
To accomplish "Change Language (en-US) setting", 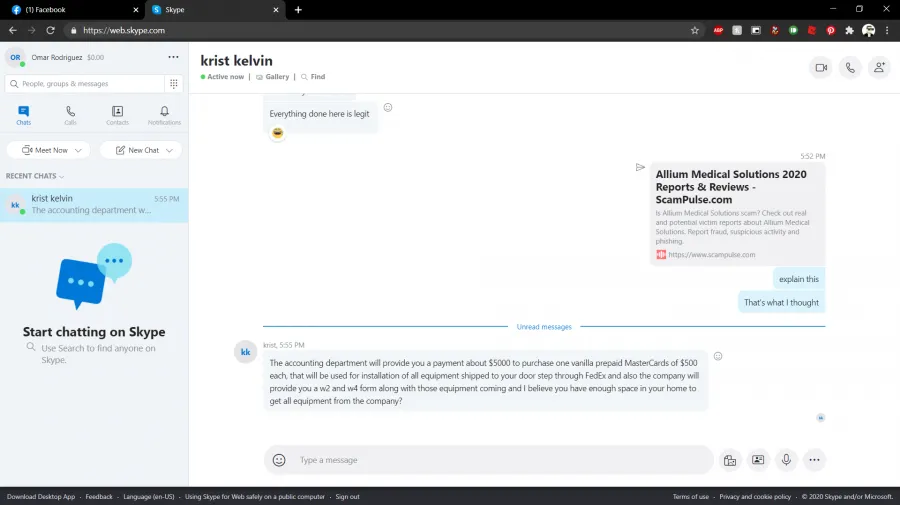I will tap(149, 497).
